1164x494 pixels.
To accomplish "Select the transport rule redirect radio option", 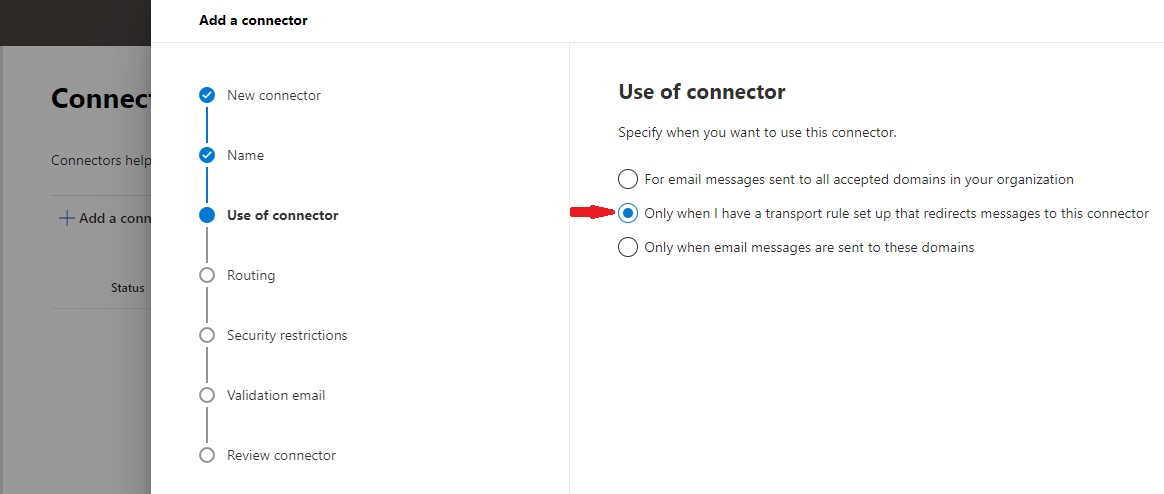I will pos(628,213).
